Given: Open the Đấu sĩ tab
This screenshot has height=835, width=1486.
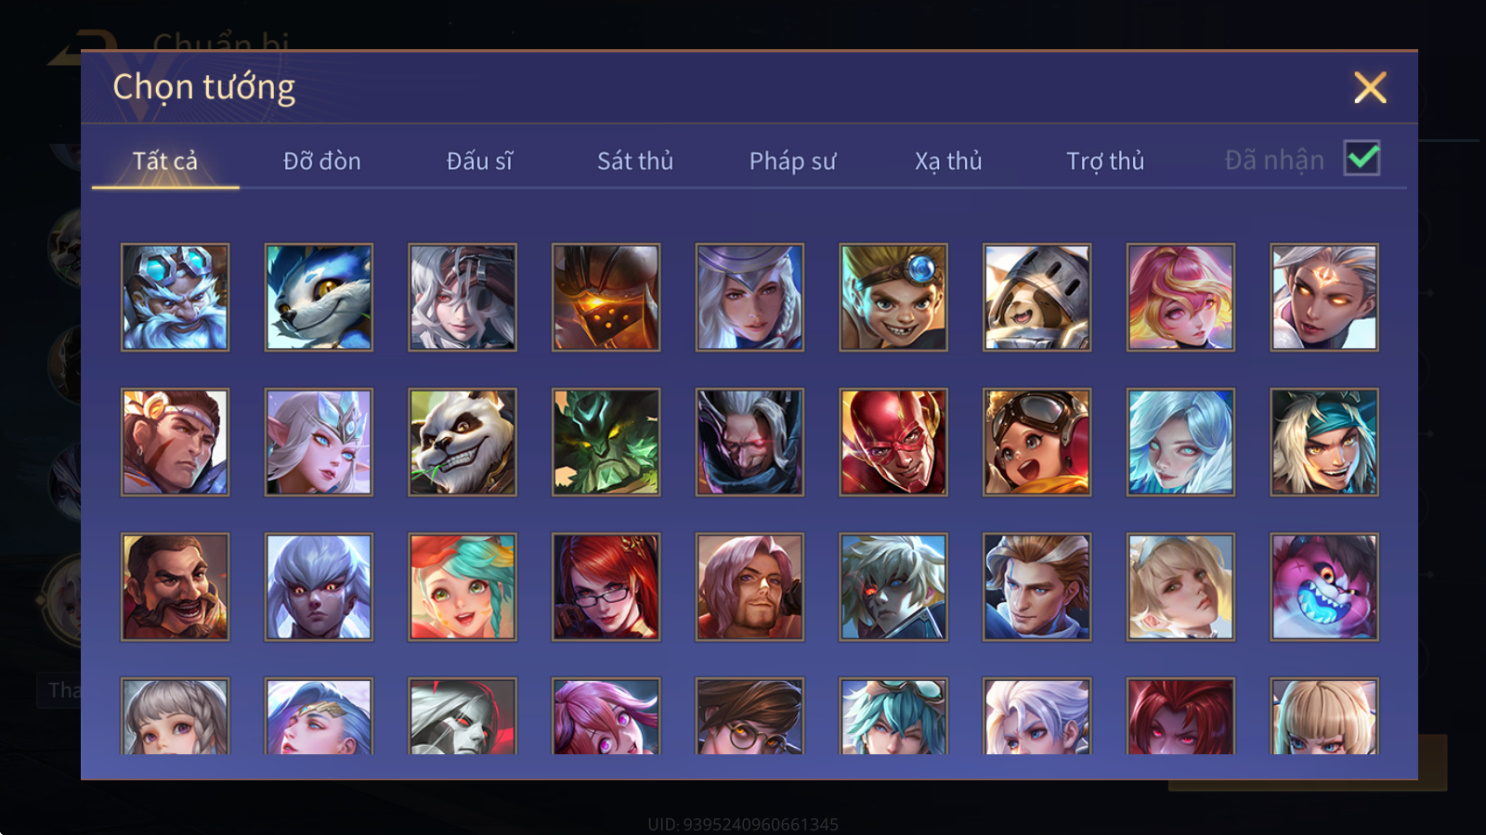Looking at the screenshot, I should click(479, 161).
